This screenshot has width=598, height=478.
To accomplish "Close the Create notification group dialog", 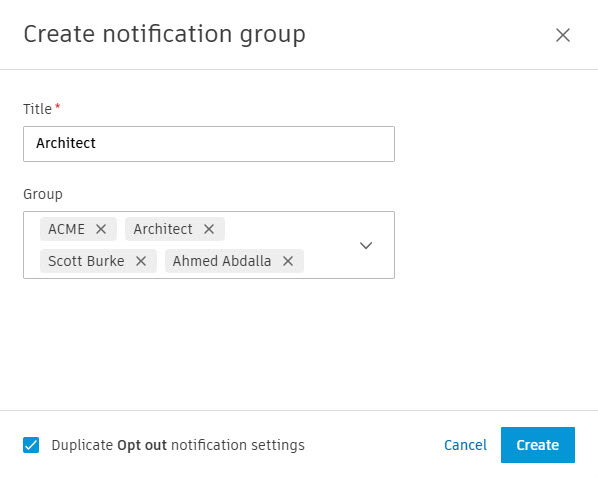I will 563,35.
